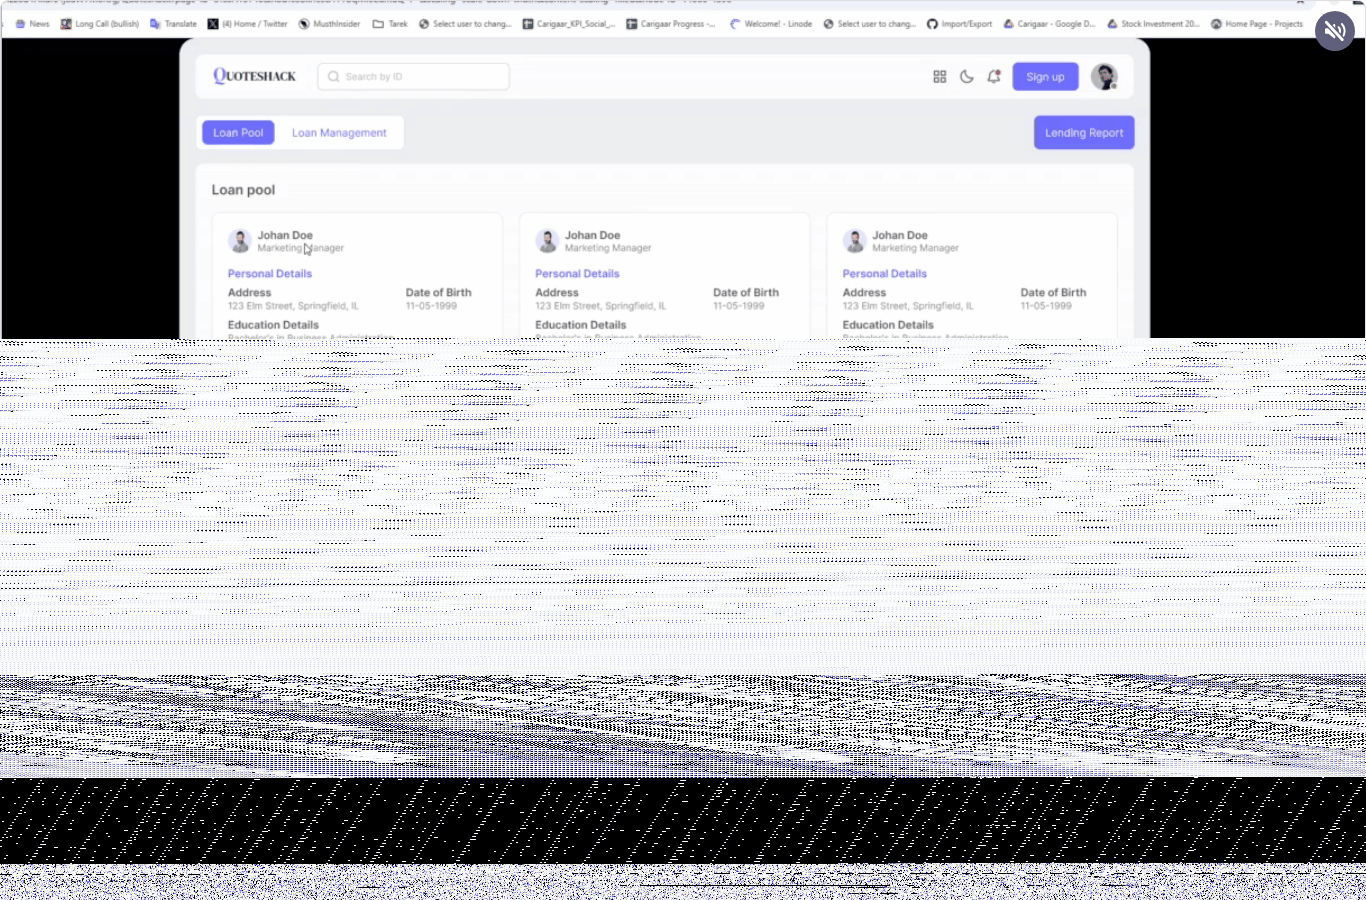The image size is (1366, 900).
Task: Open Personal Details in third card
Action: pos(884,274)
